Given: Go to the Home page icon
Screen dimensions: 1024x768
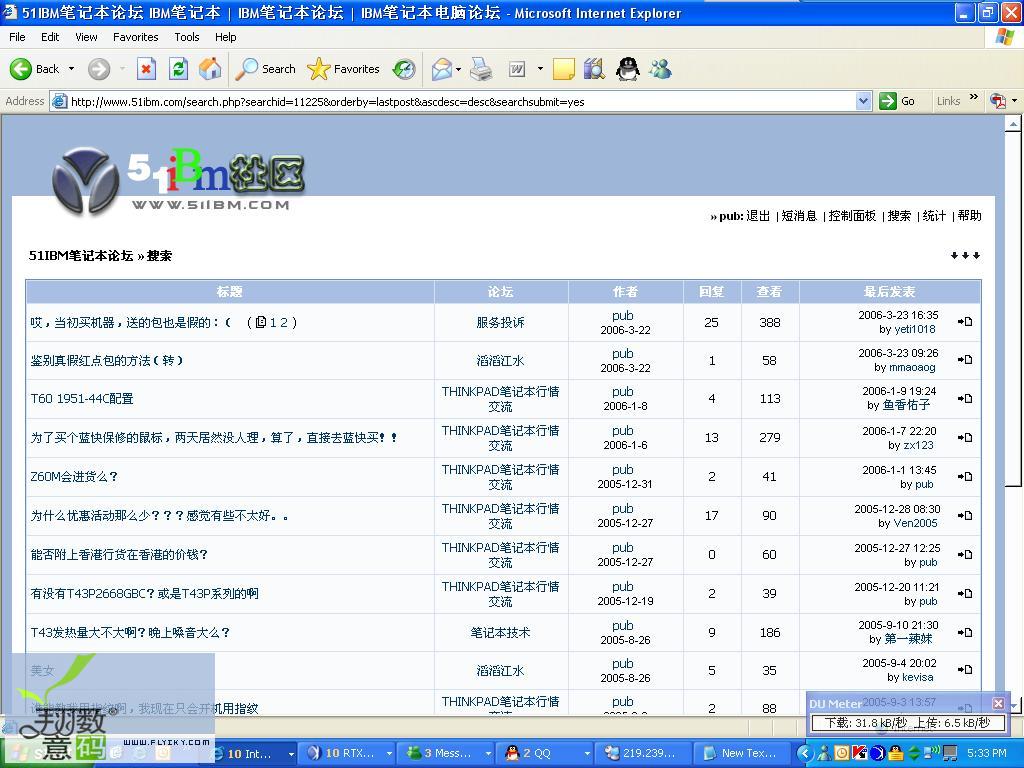Looking at the screenshot, I should [210, 69].
